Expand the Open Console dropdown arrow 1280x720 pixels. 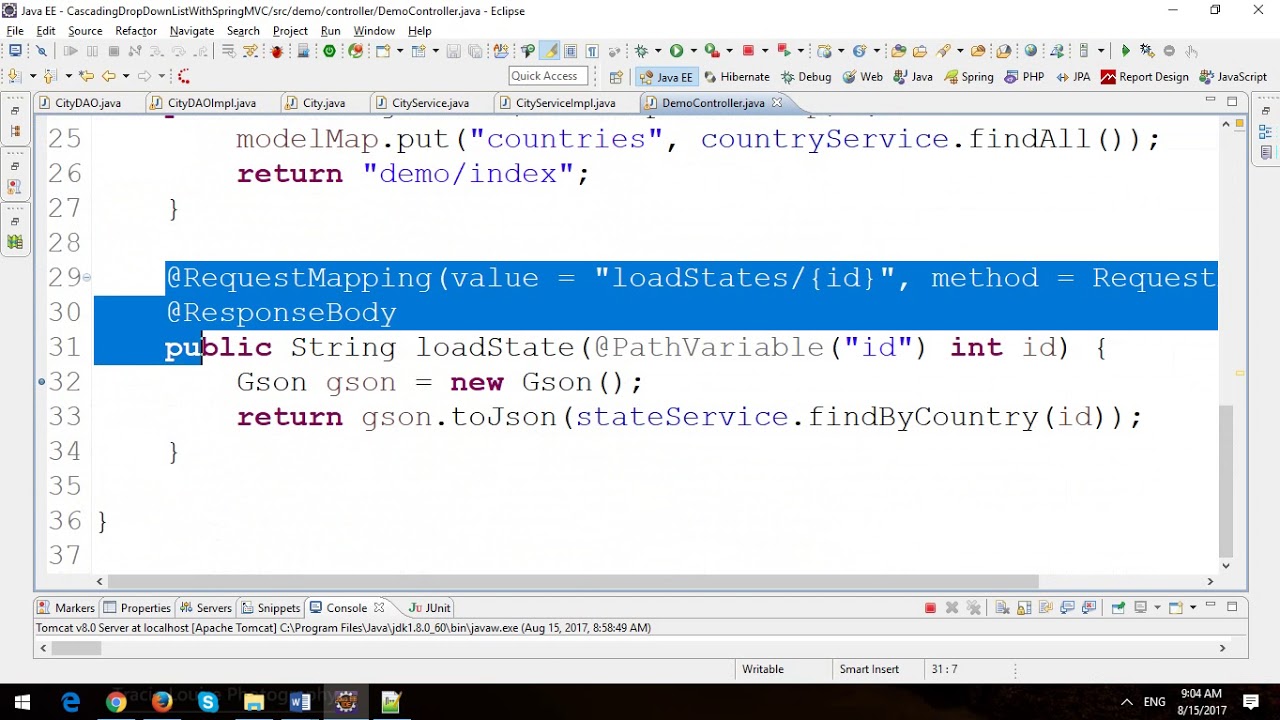(1193, 607)
